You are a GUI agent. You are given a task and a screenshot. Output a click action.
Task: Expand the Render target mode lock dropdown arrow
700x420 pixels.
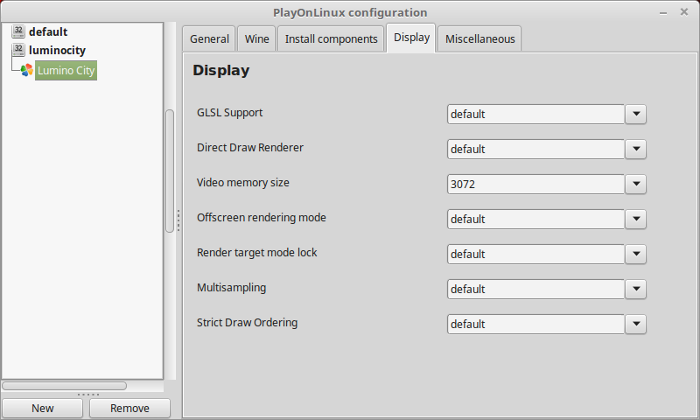[636, 254]
